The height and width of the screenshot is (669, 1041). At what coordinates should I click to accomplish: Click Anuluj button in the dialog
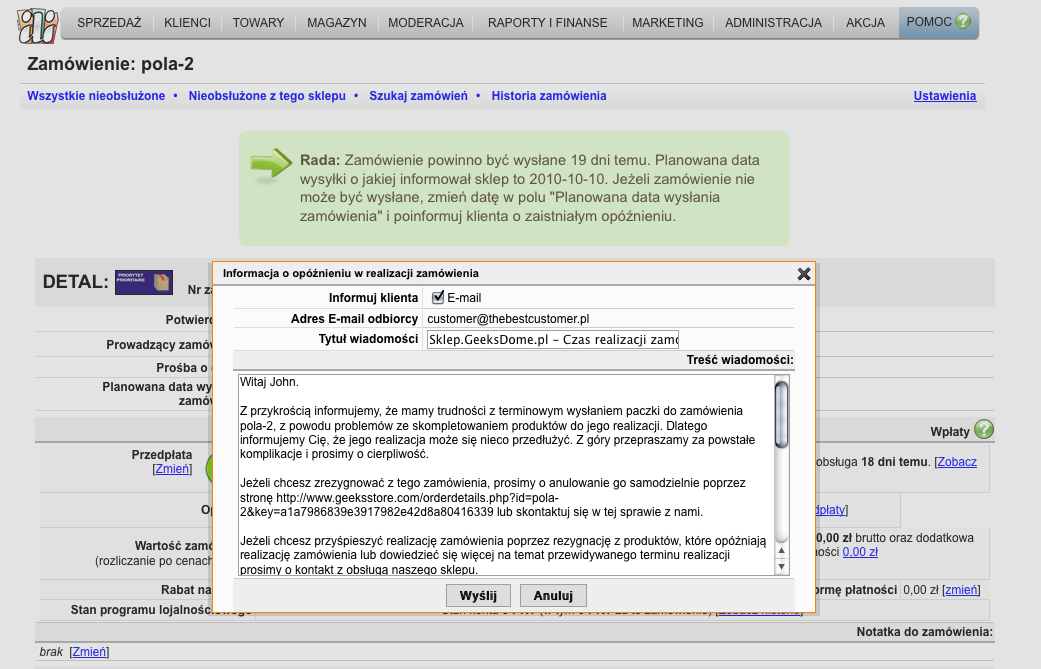pyautogui.click(x=553, y=595)
